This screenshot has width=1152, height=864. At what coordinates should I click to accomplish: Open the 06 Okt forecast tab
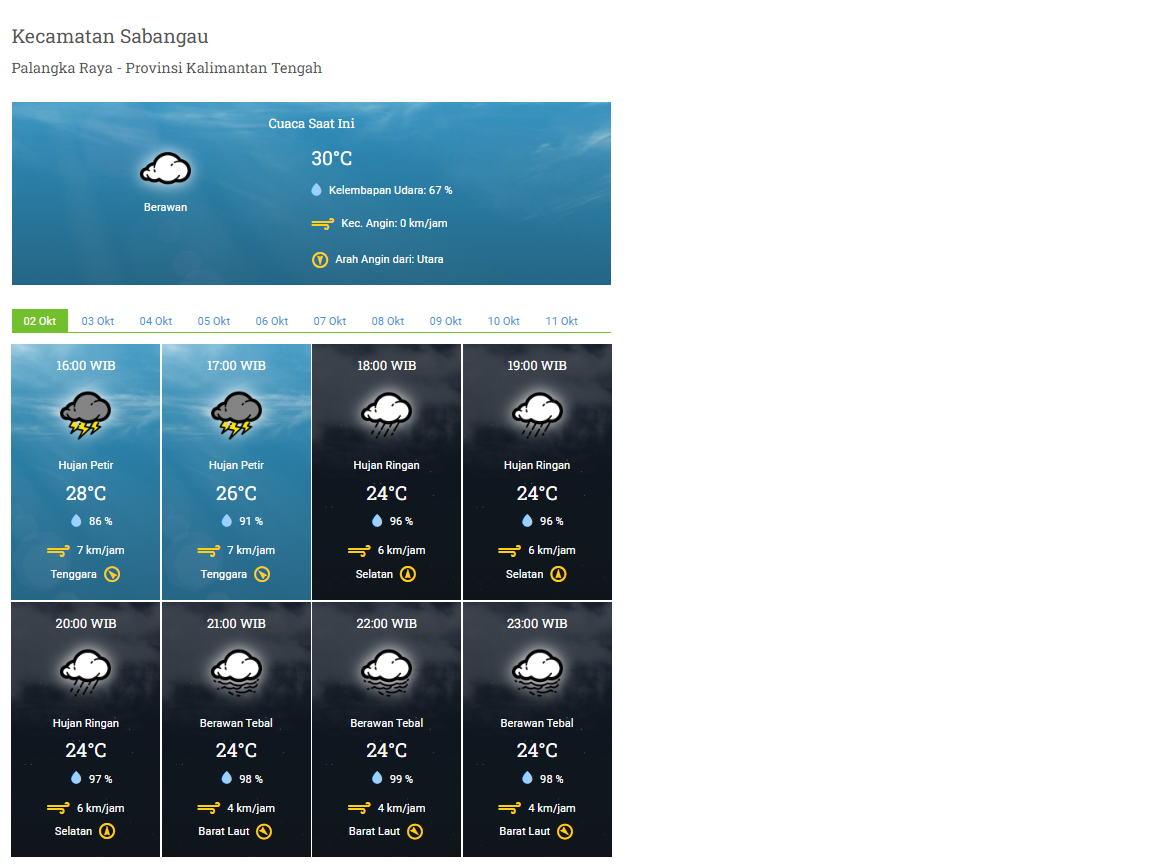272,321
